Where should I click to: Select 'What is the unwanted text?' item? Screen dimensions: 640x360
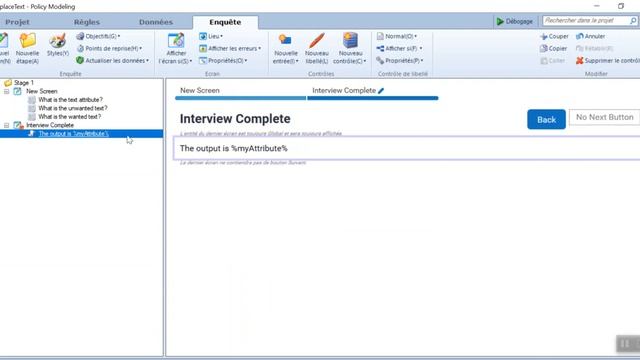tap(73, 108)
